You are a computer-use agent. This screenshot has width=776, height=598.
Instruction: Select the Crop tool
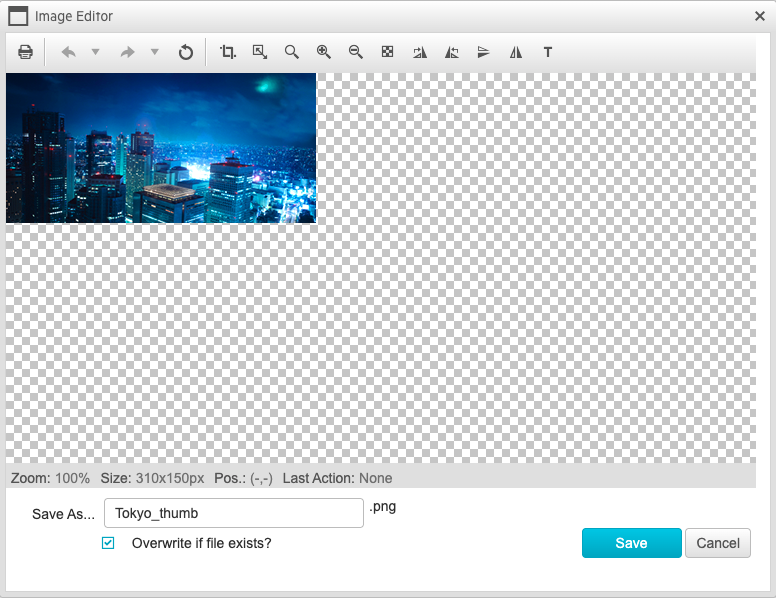click(228, 52)
